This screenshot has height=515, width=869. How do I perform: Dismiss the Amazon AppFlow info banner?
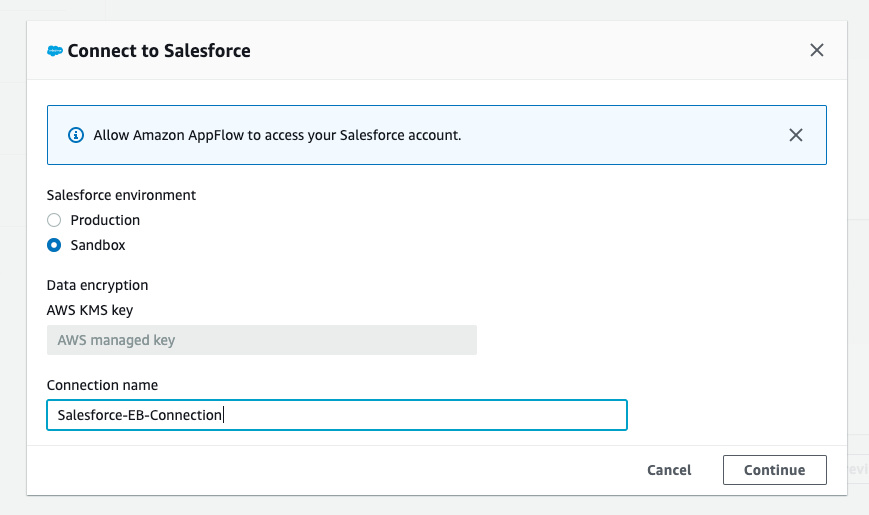tap(796, 135)
